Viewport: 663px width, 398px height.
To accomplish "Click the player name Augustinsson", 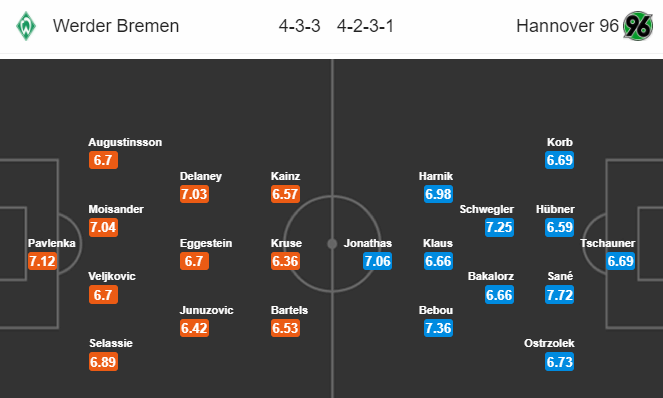I will 125,142.
